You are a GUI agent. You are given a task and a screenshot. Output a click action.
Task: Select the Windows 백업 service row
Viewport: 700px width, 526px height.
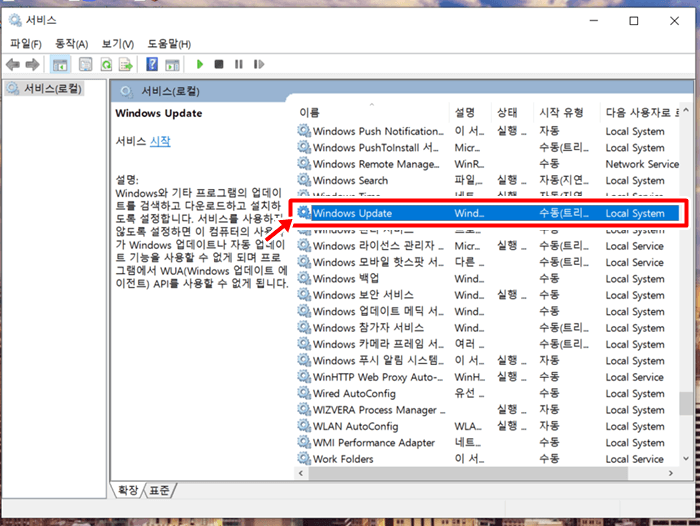point(488,279)
